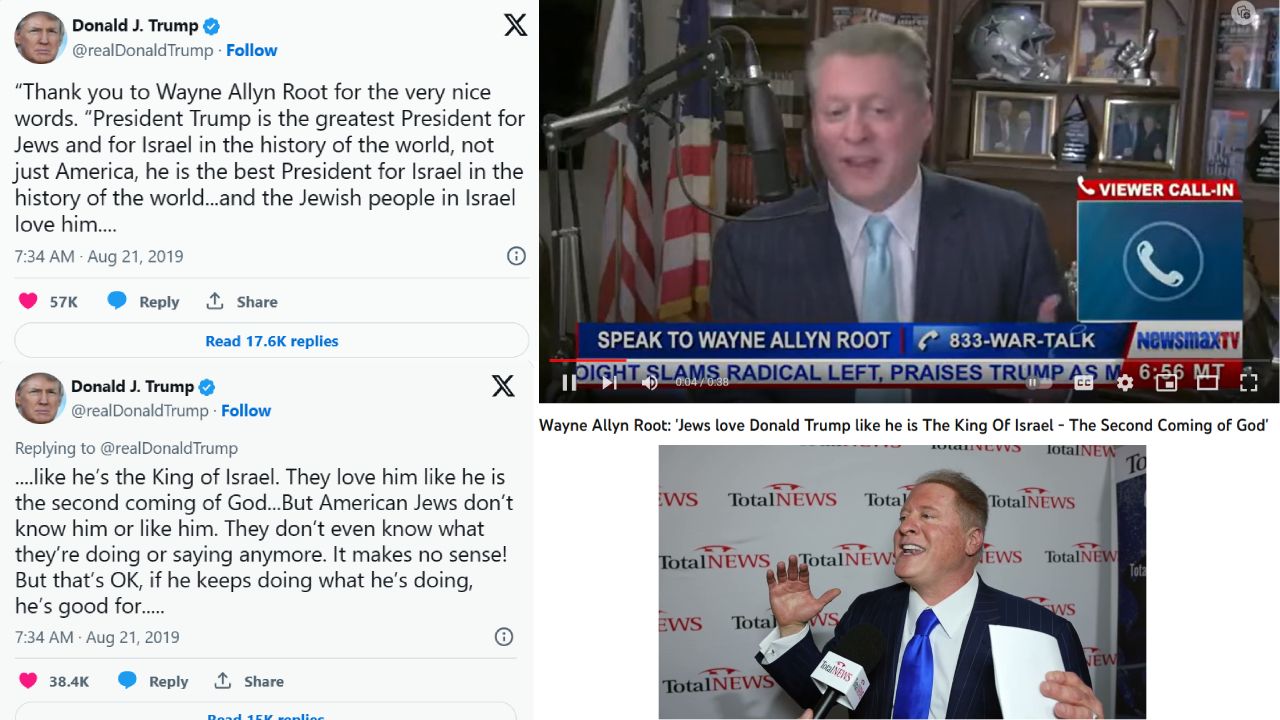The width and height of the screenshot is (1280, 720).
Task: Enter fullscreen video mode
Action: pos(1249,382)
